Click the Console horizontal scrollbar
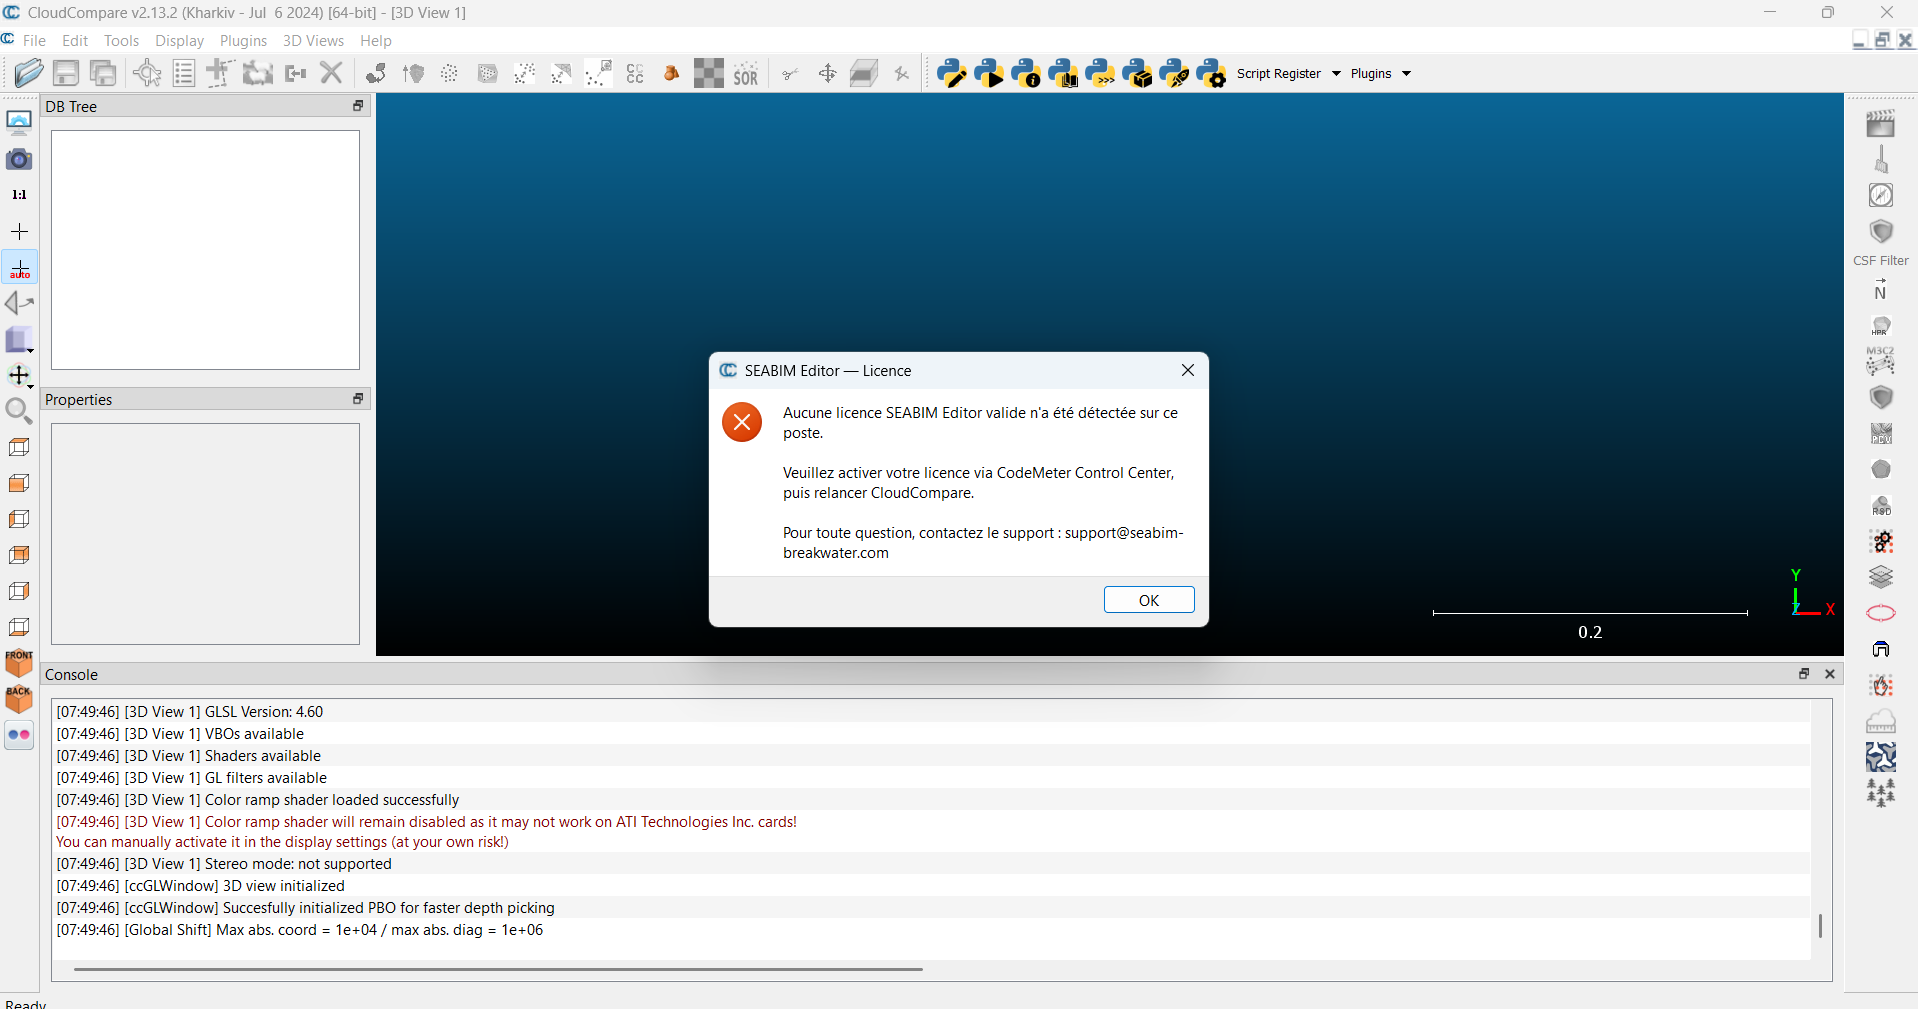 tap(498, 969)
